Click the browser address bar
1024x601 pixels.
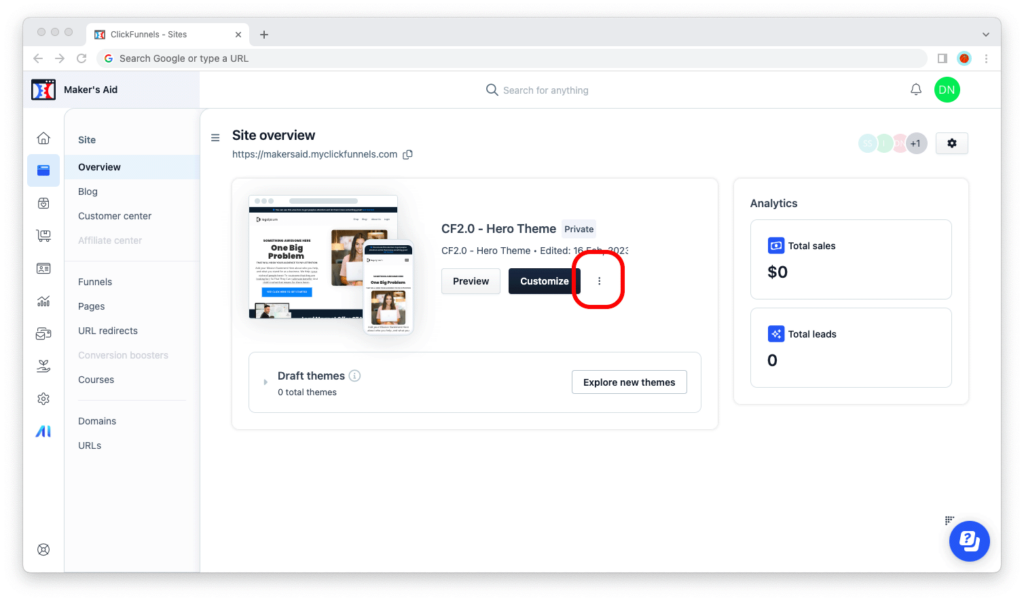[512, 58]
